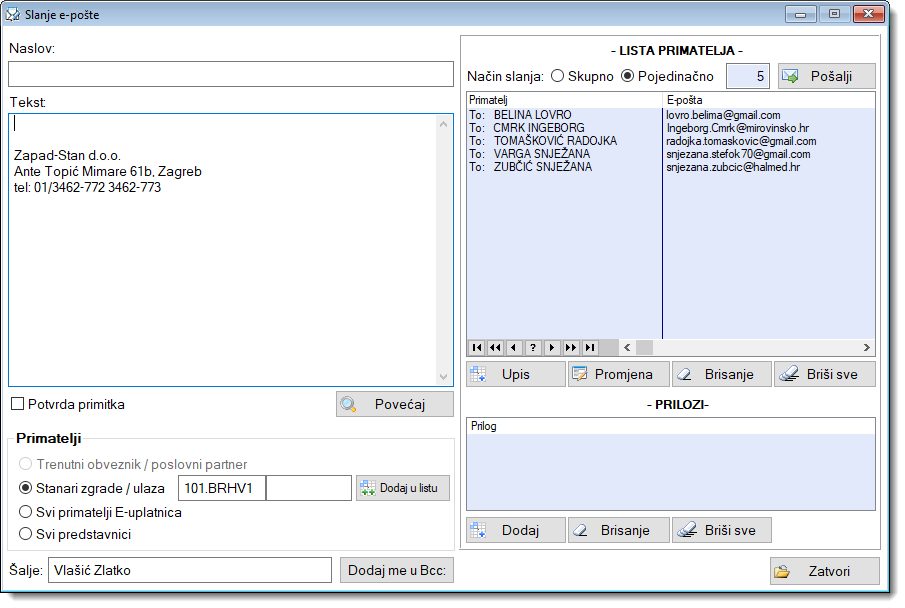Click Promjena to edit the recipient

[618, 374]
